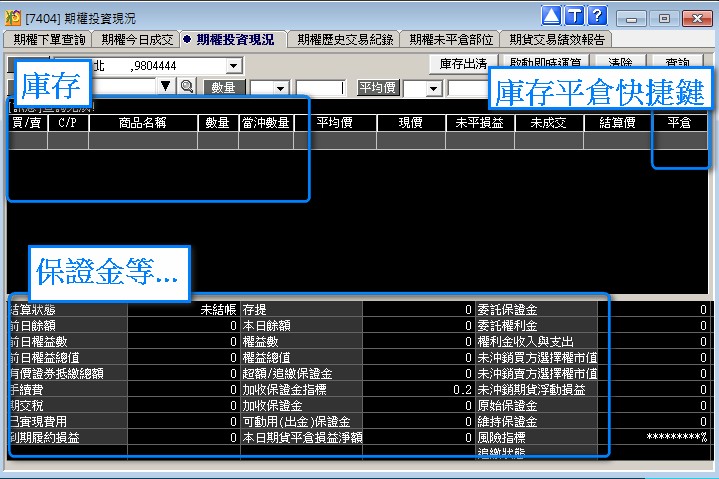Image resolution: width=719 pixels, height=479 pixels.
Task: Click the 本日期貨平倉損益淨額 label
Action: tap(303, 438)
